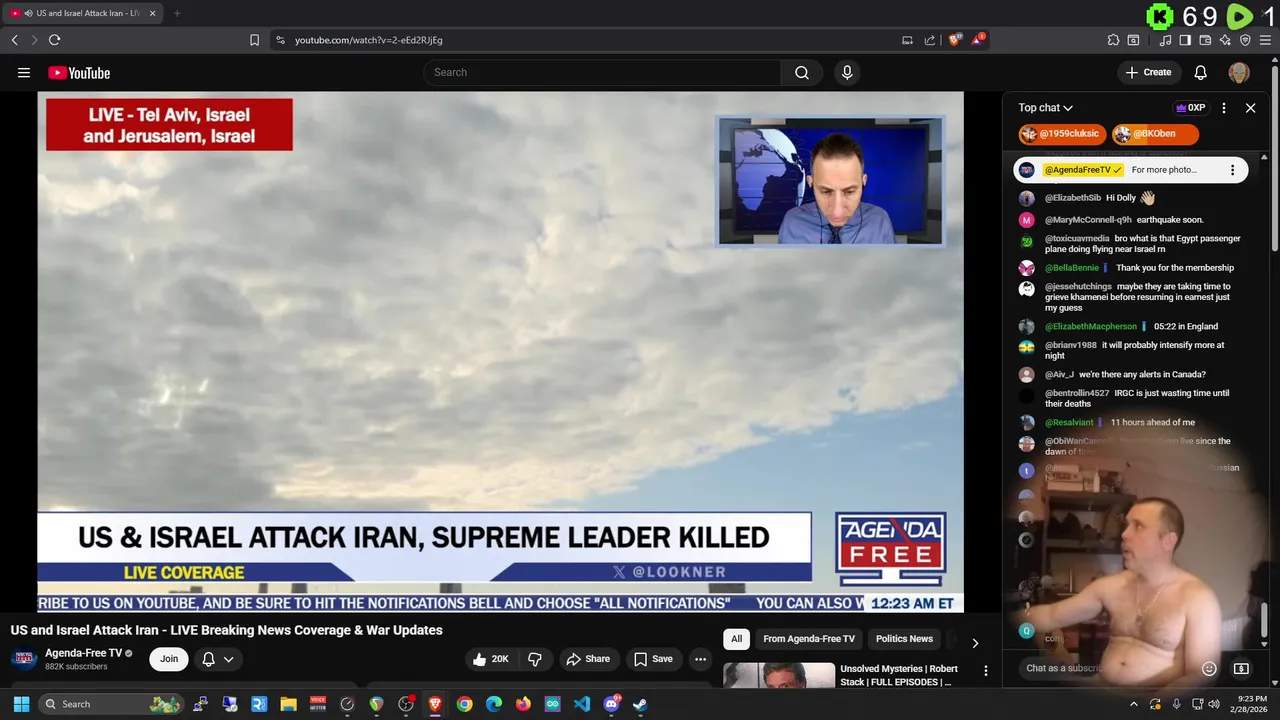1280x720 pixels.
Task: Open chat options three-dot menu
Action: click(1224, 108)
